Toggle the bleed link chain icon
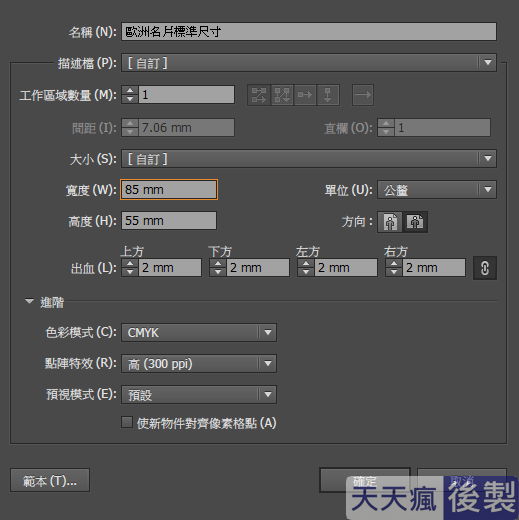Viewport: 519px width, 520px height. click(x=485, y=268)
